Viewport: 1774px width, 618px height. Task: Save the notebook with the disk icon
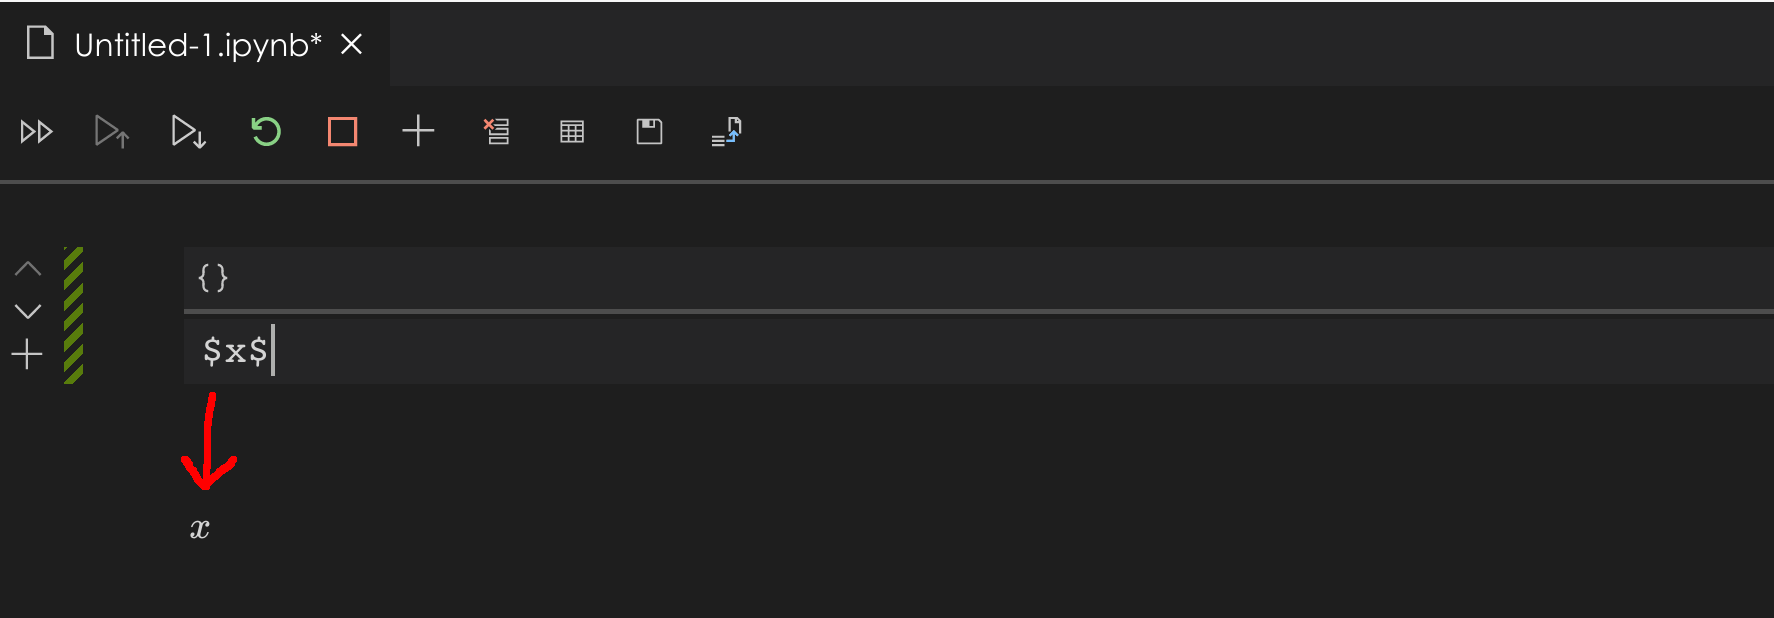[x=649, y=131]
